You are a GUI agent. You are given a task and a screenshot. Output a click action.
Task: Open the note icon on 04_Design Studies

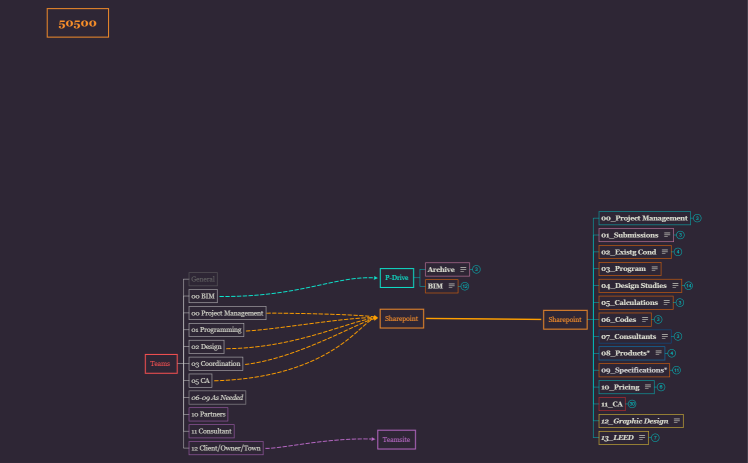tap(675, 286)
